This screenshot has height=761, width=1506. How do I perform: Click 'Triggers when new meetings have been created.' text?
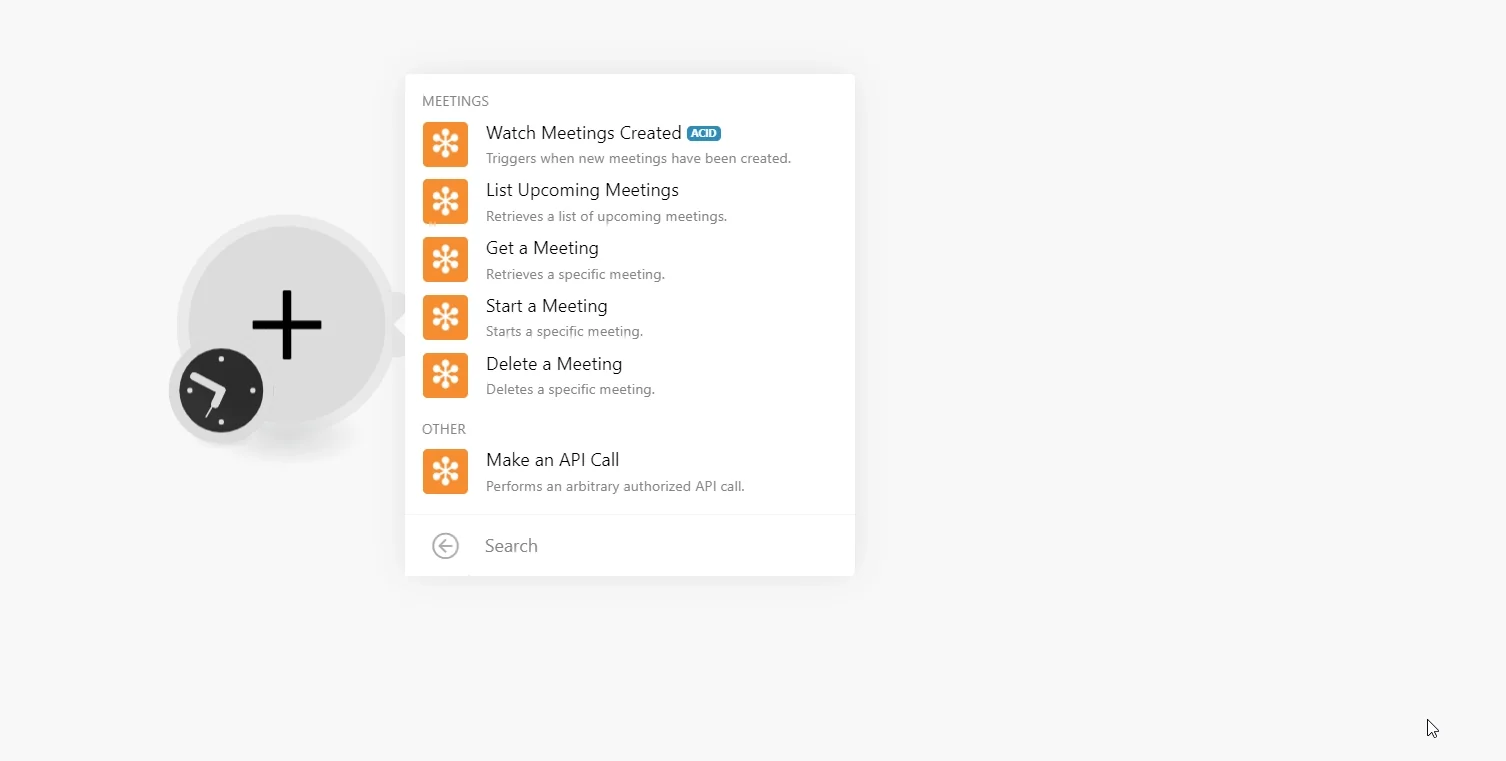point(638,158)
